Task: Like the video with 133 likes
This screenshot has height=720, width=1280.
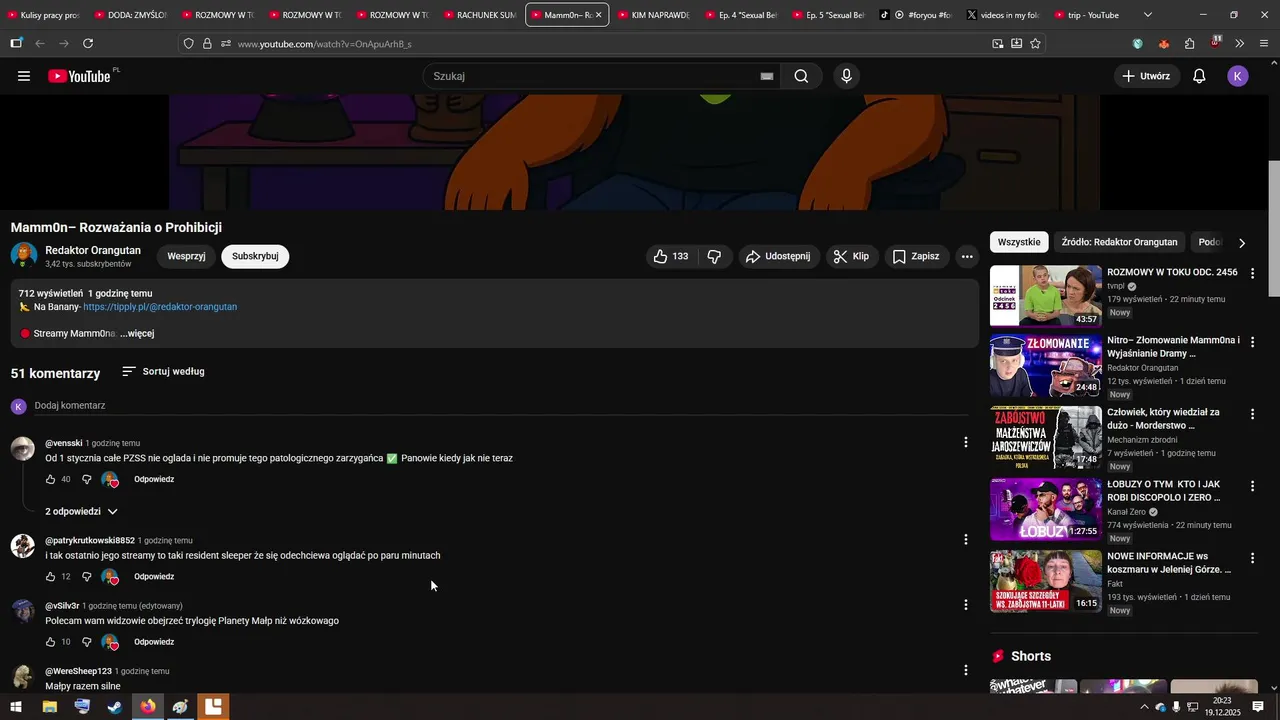Action: (670, 256)
